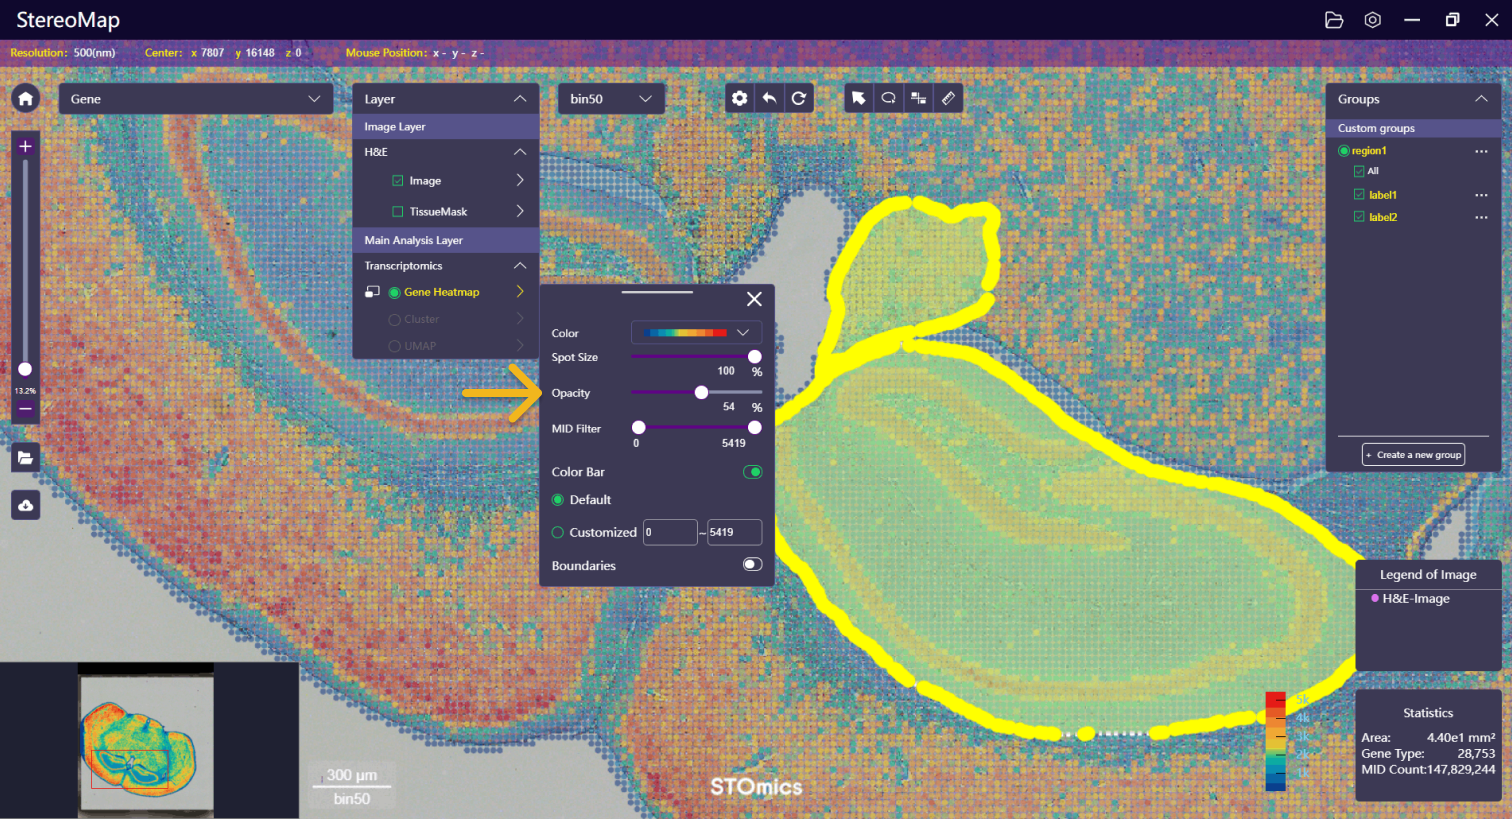
Task: Open the Gene dropdown selector
Action: (x=195, y=99)
